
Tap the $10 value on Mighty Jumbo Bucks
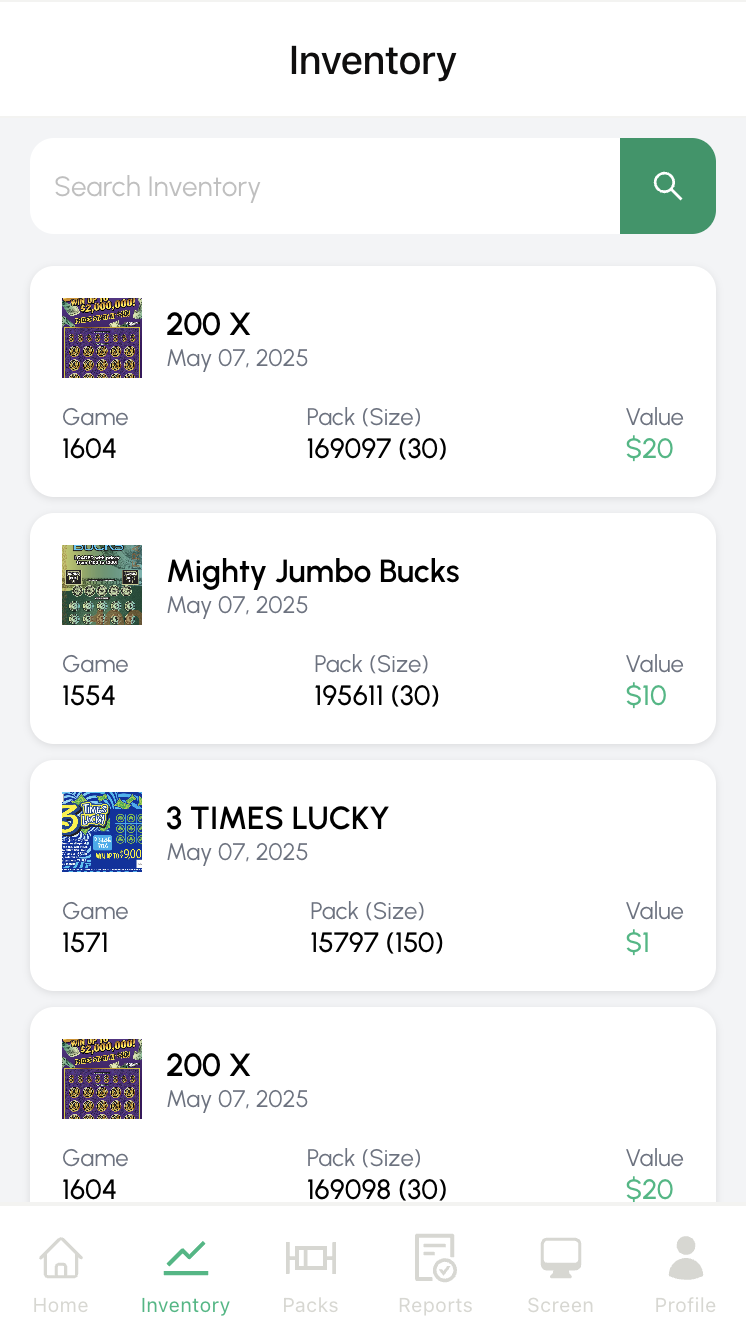646,696
